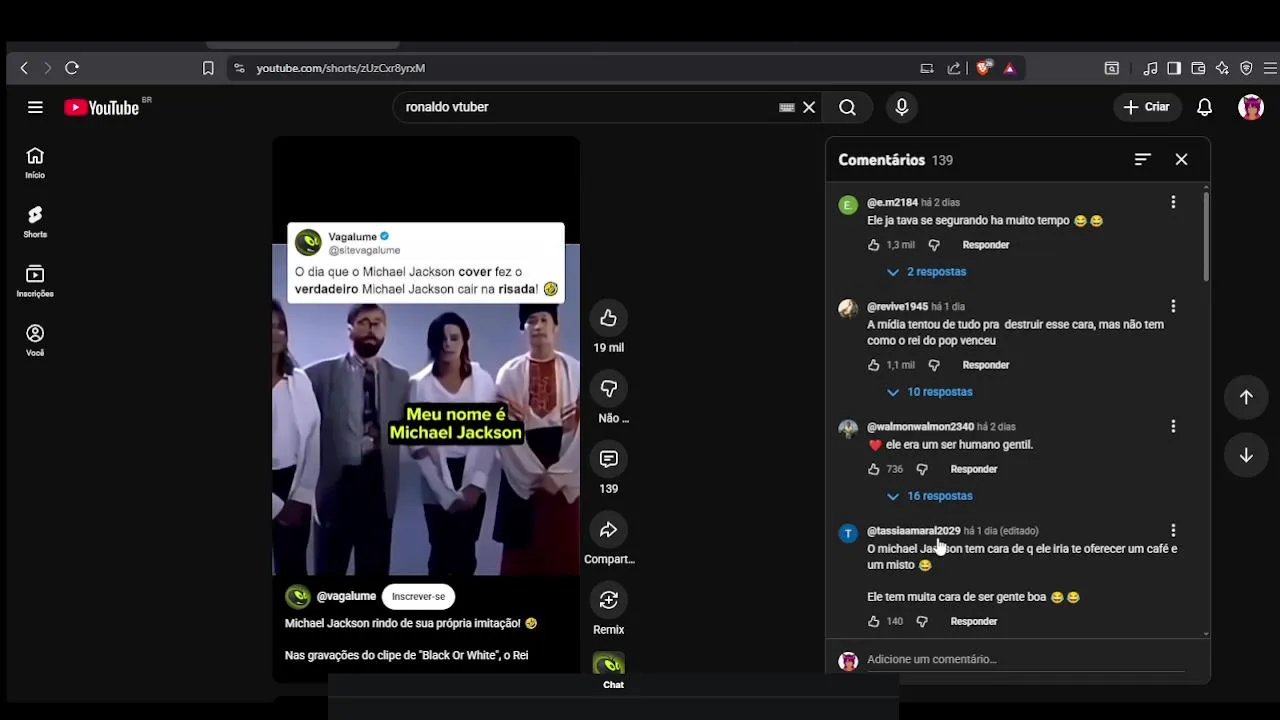The width and height of the screenshot is (1280, 720).
Task: Like the Short with thumbs up
Action: (x=608, y=318)
